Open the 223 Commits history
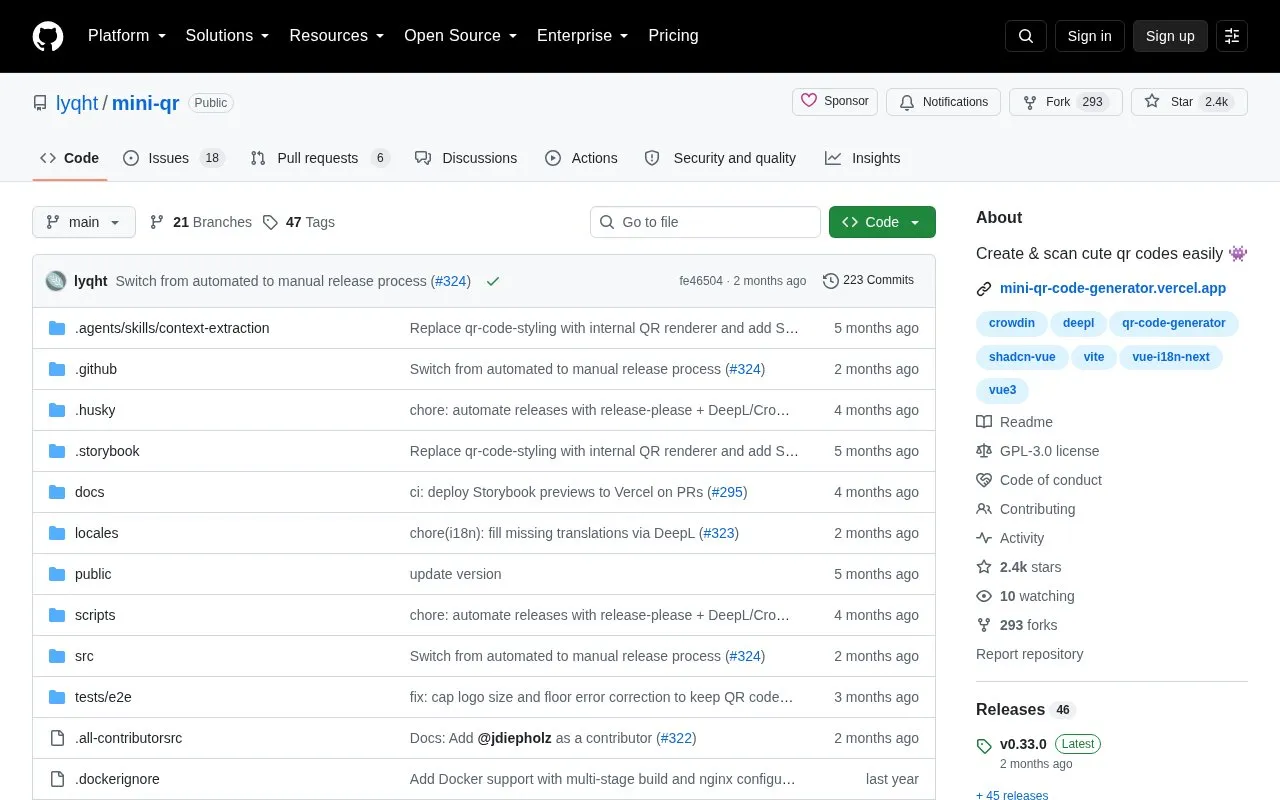Screen dimensions: 1280x800 point(868,280)
